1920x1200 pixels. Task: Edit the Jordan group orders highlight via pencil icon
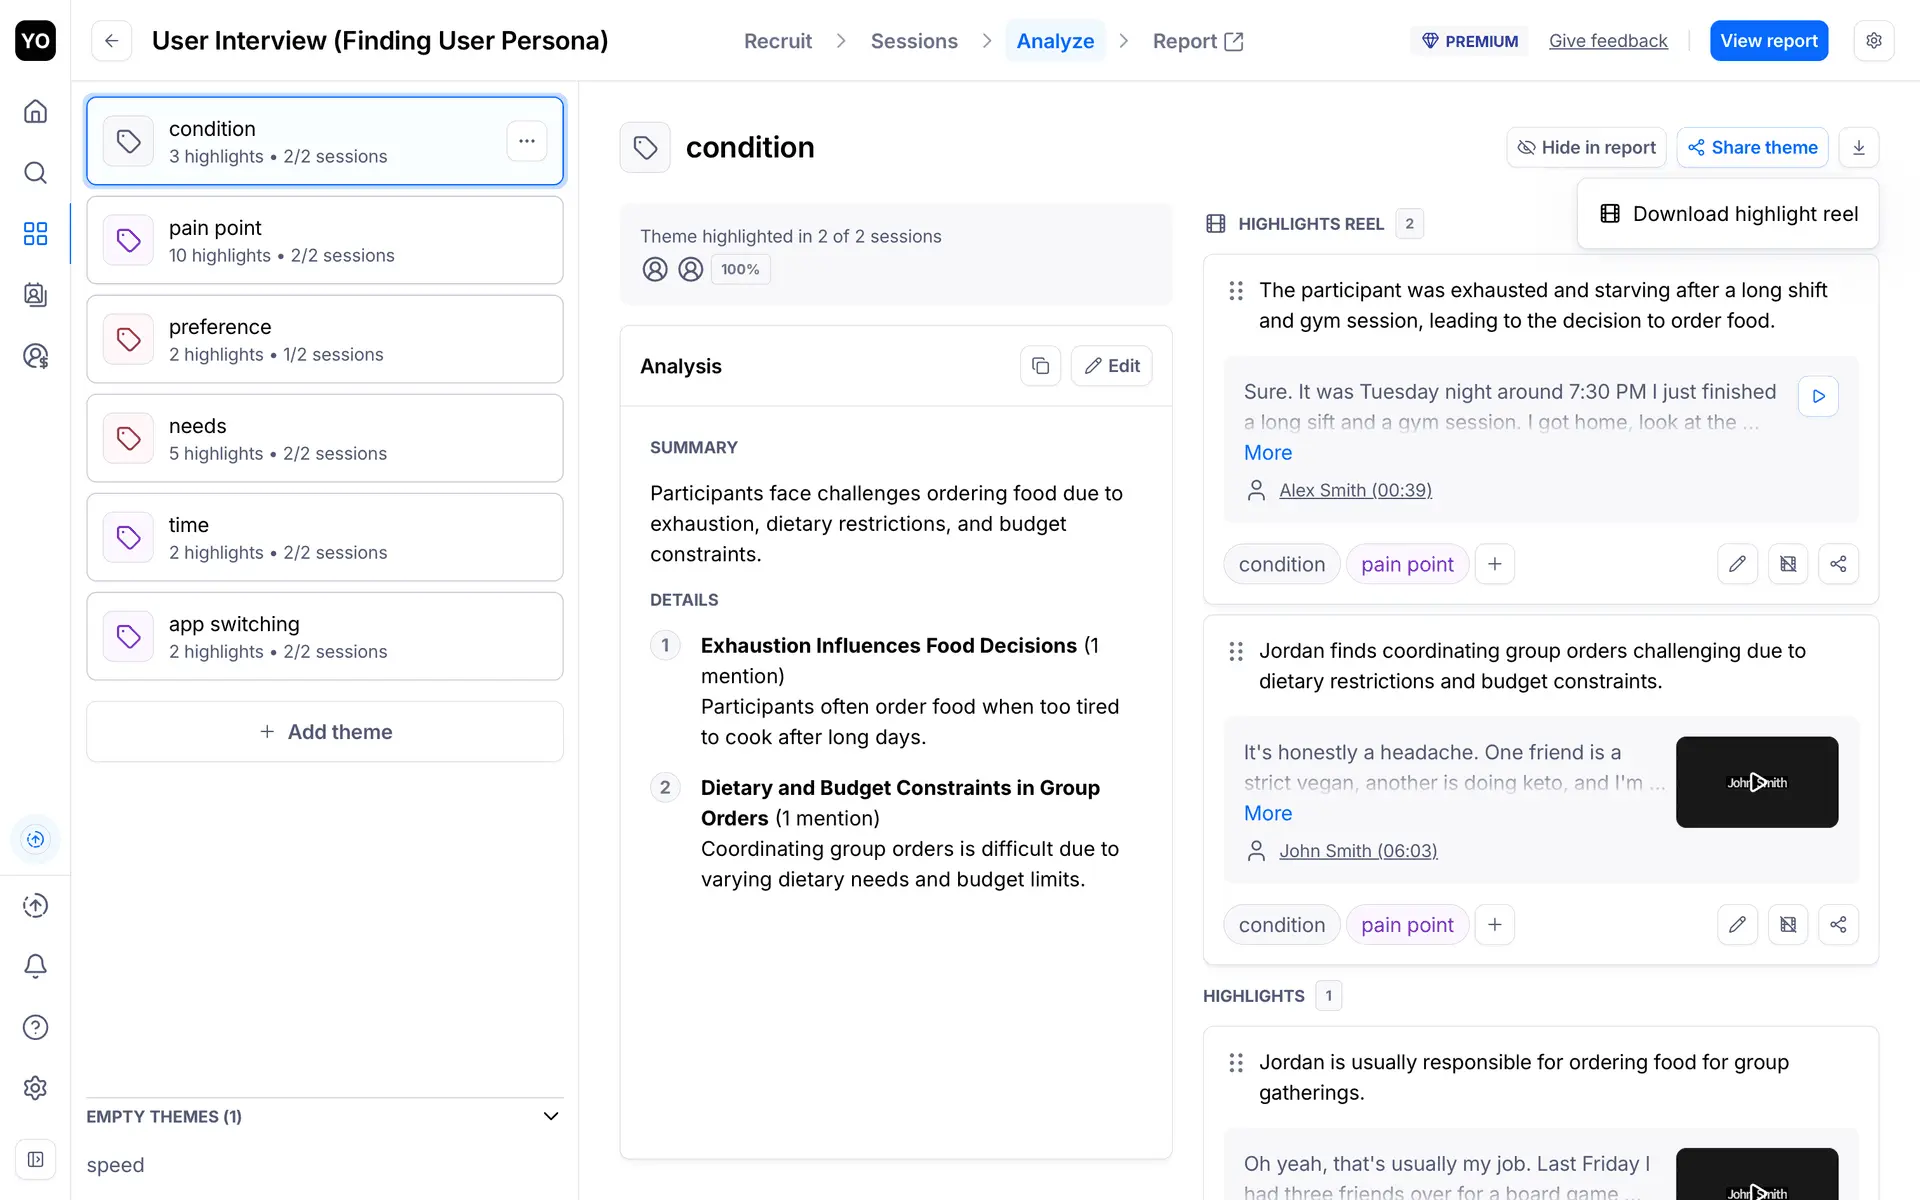(x=1737, y=925)
